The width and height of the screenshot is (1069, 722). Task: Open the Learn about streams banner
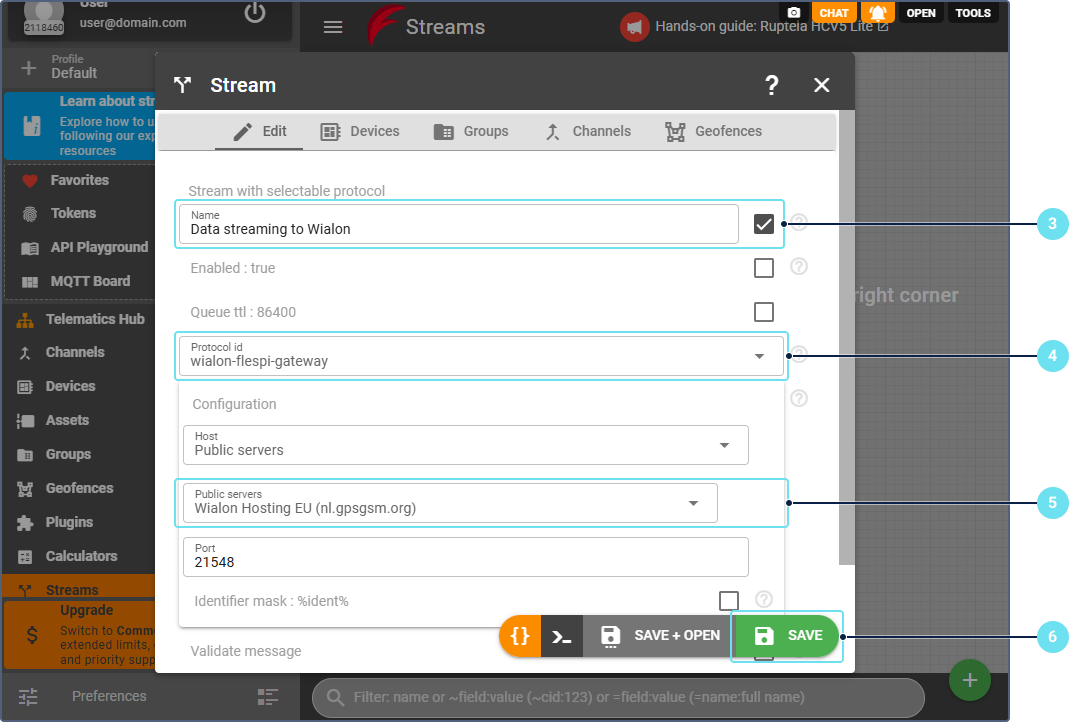click(x=79, y=126)
